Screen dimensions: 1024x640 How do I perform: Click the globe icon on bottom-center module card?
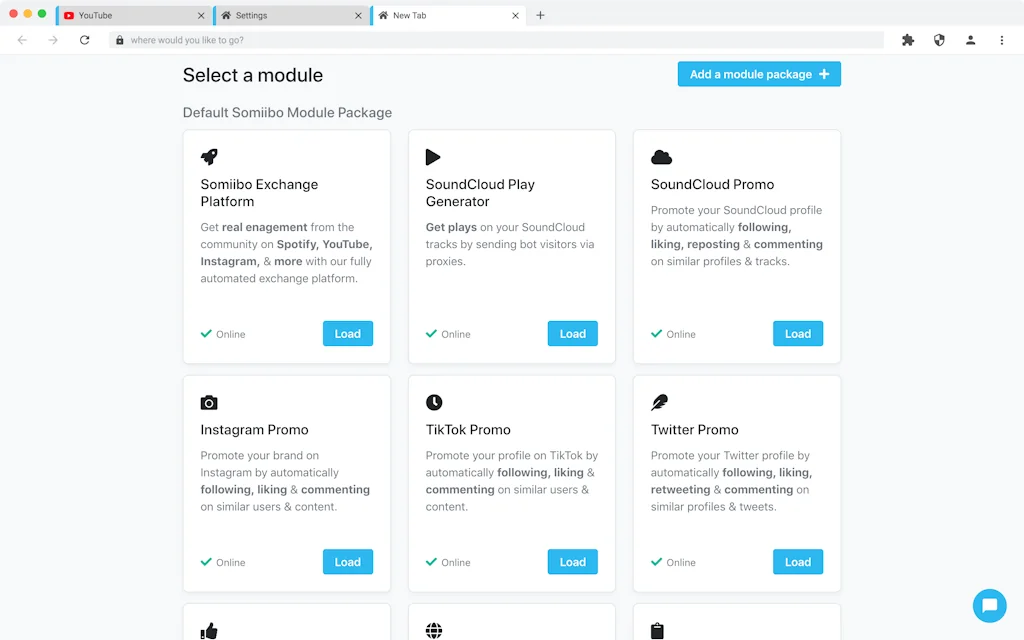point(433,630)
